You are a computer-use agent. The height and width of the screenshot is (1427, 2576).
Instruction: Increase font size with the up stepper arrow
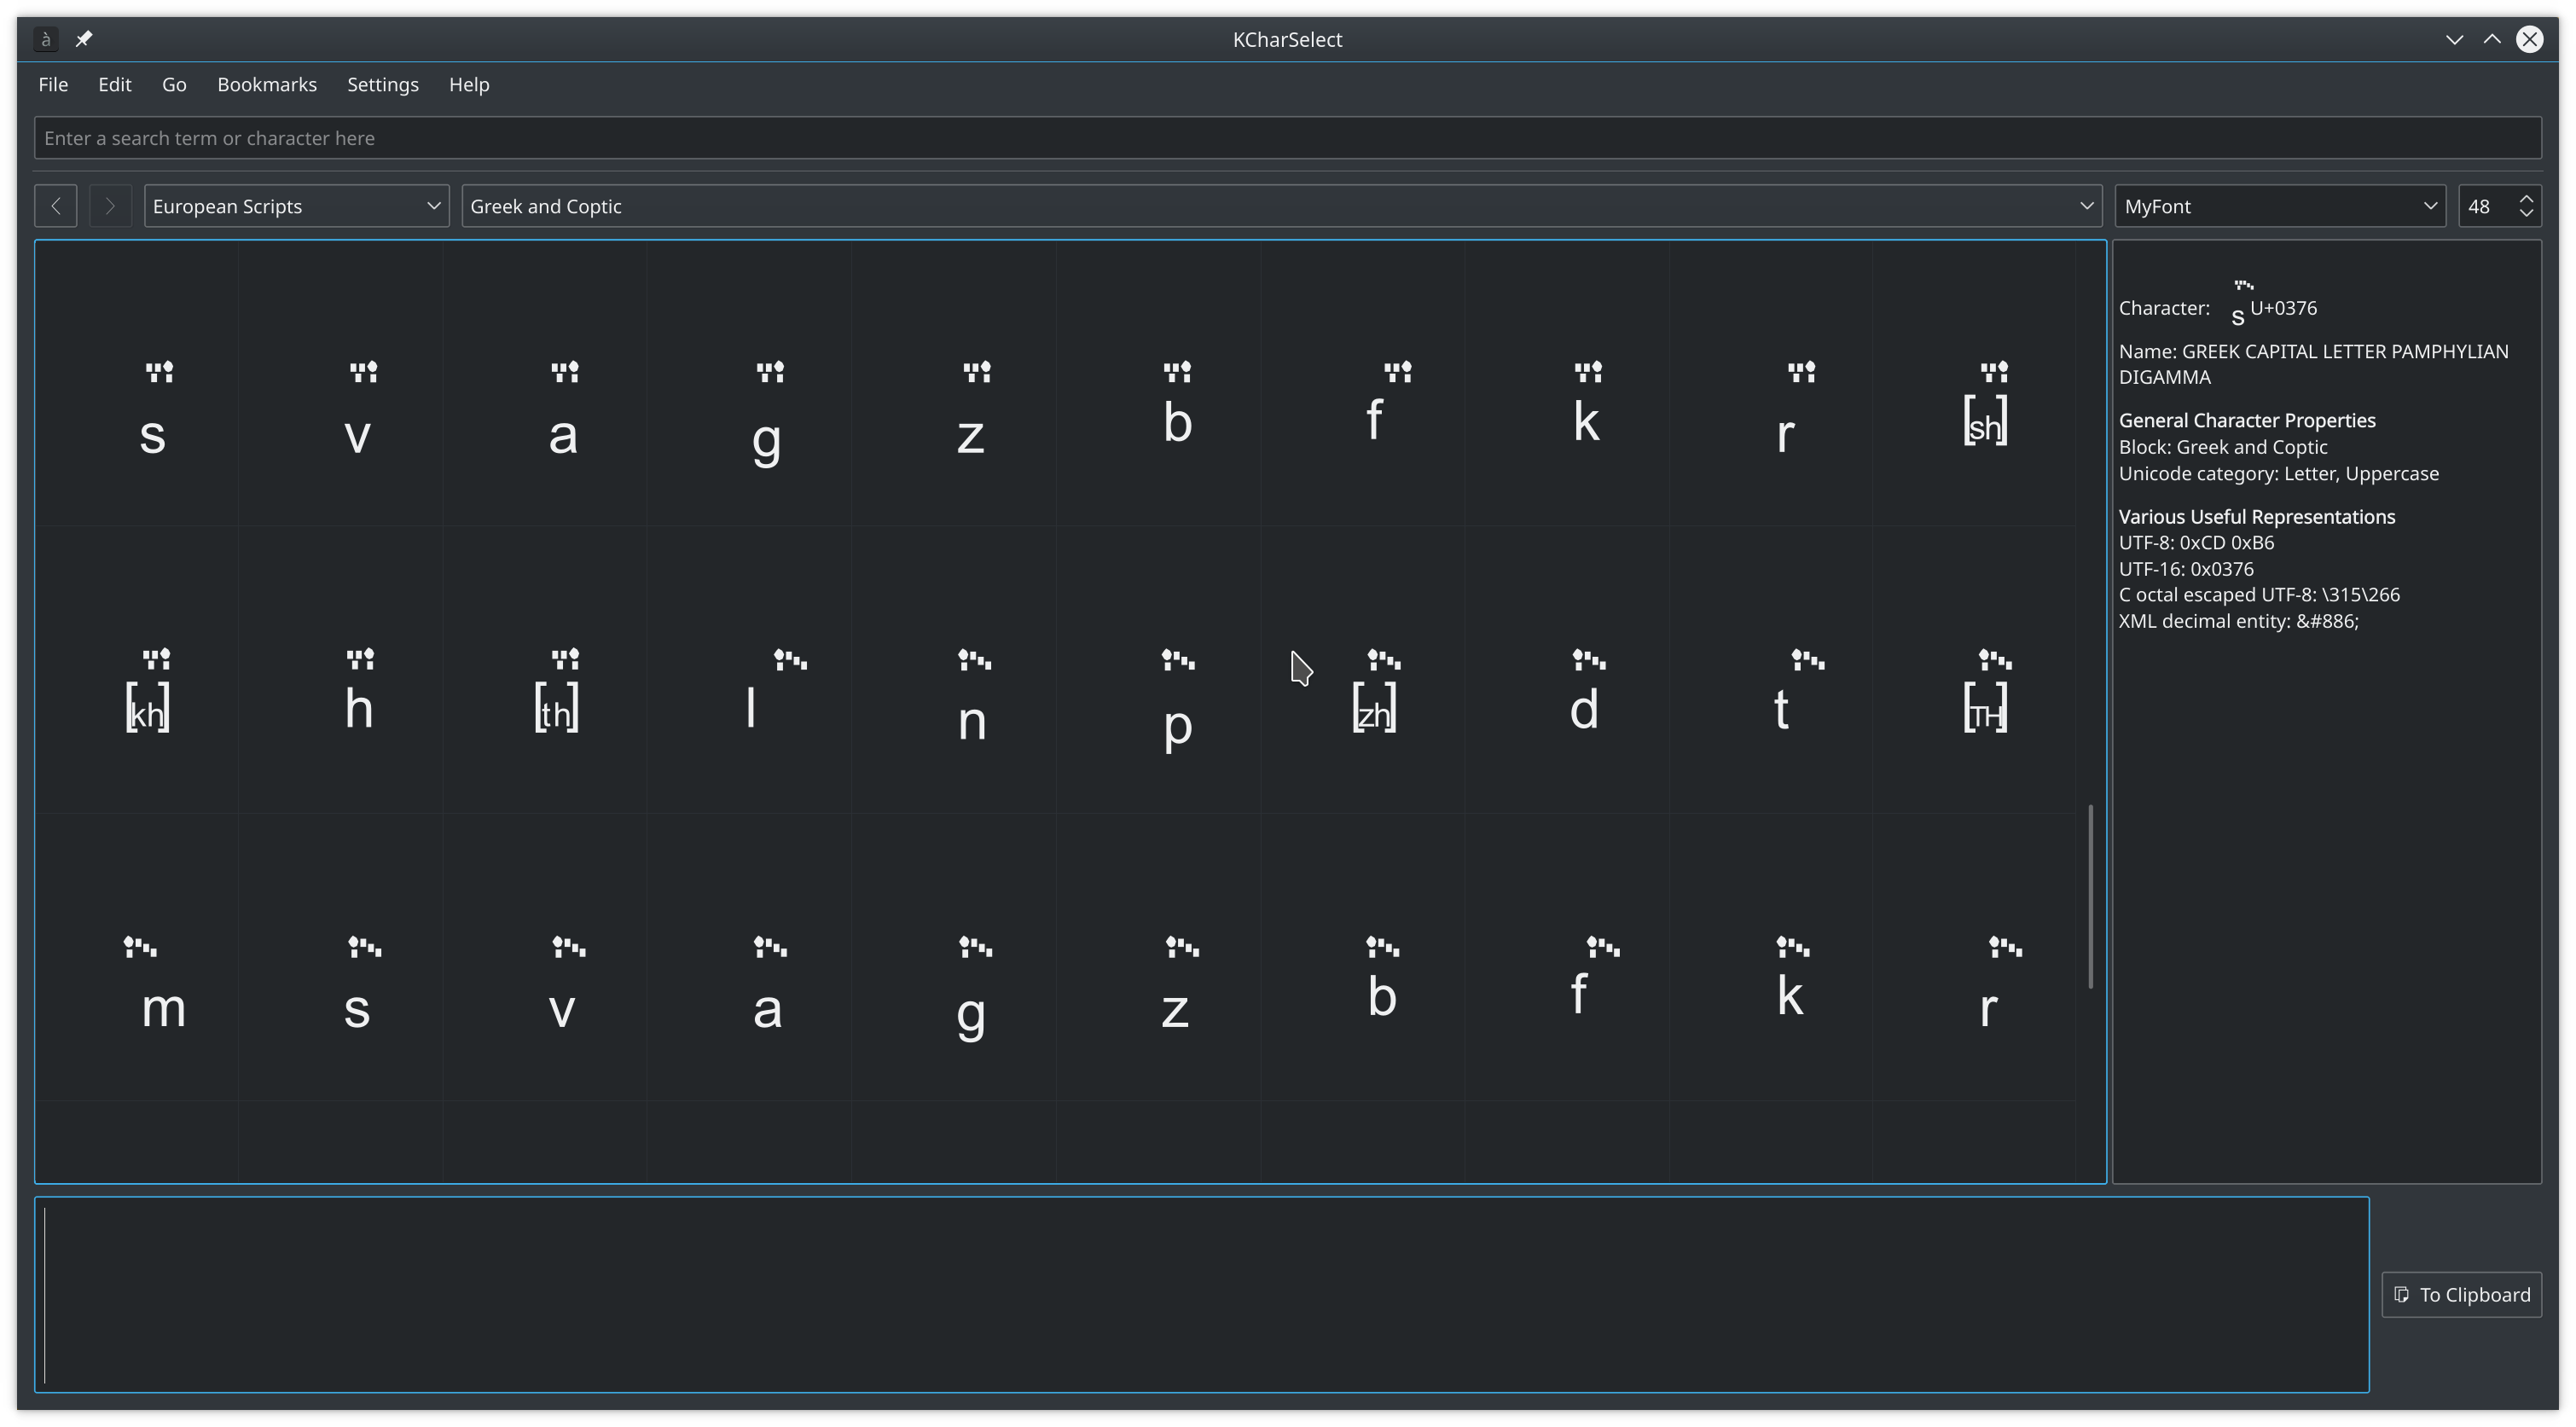pyautogui.click(x=2527, y=198)
